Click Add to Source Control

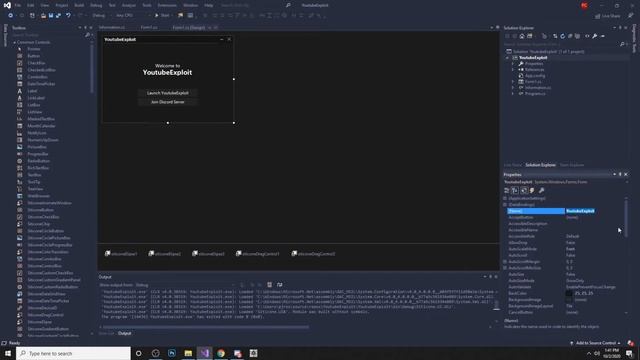tap(595, 343)
